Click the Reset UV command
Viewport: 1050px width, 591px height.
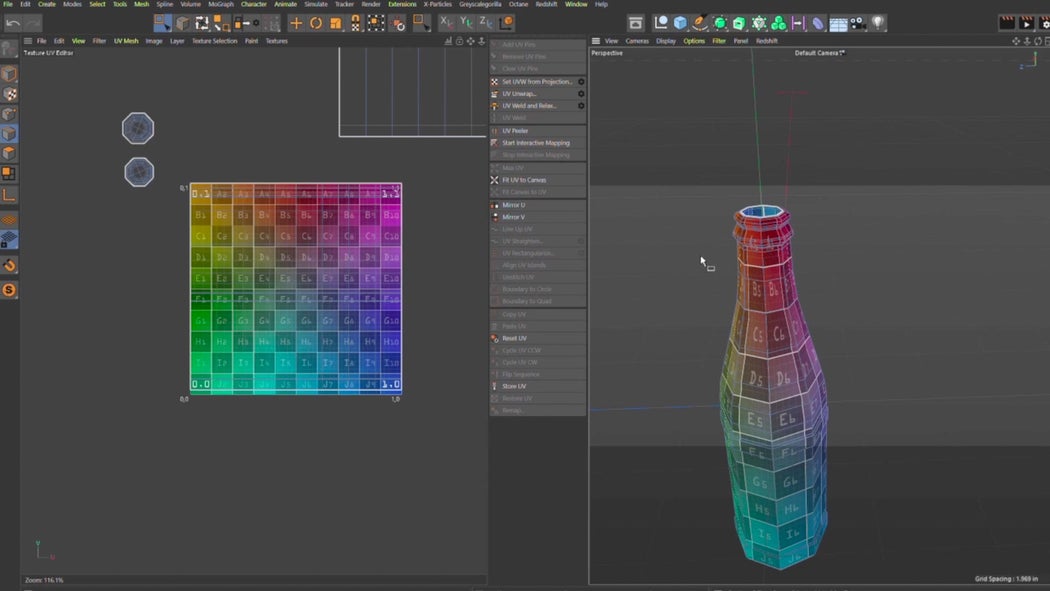[x=514, y=337]
